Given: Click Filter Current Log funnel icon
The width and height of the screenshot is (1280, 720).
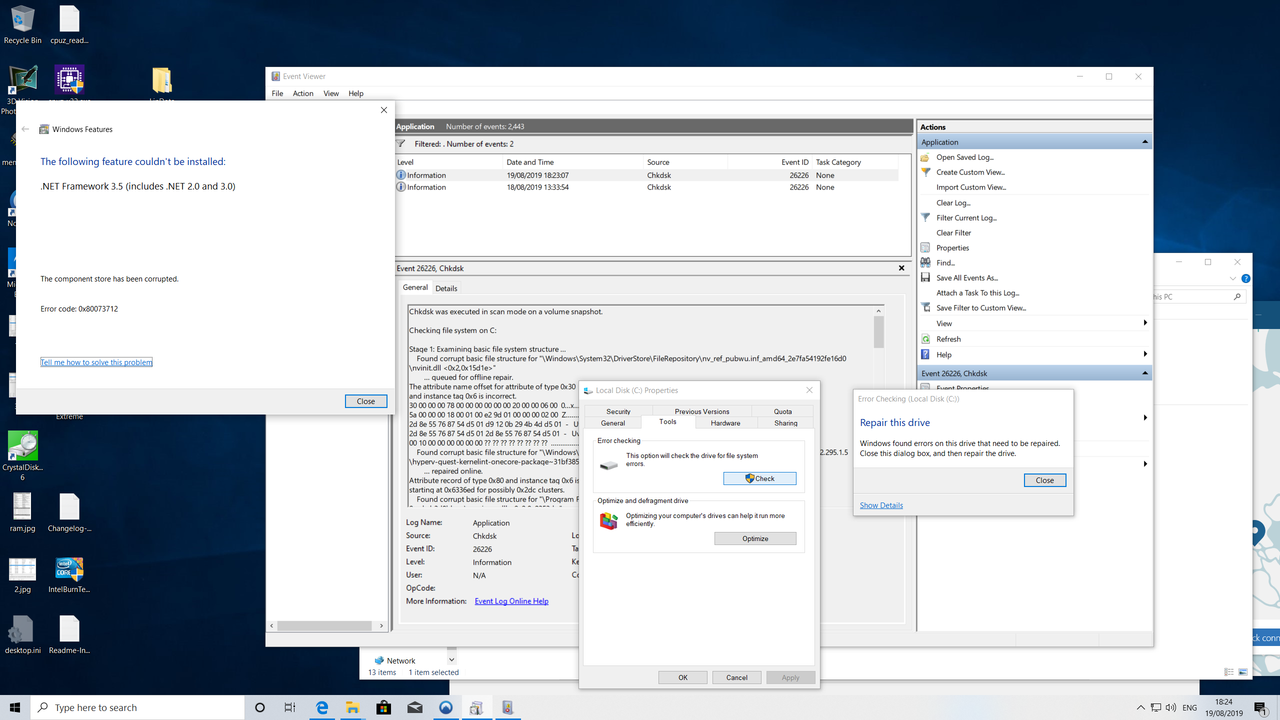Looking at the screenshot, I should pyautogui.click(x=926, y=217).
